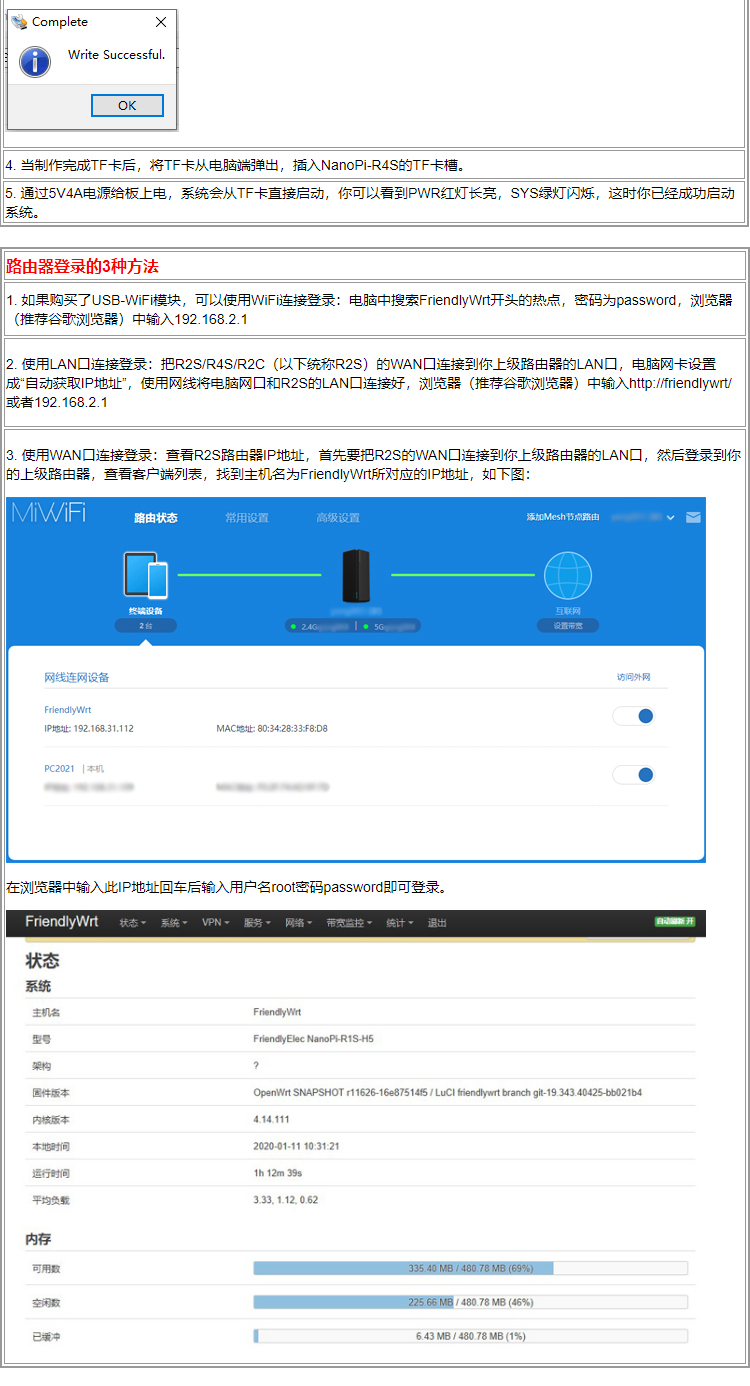The image size is (750, 1386).
Task: Click the information icon in Complete dialog
Action: (x=35, y=61)
